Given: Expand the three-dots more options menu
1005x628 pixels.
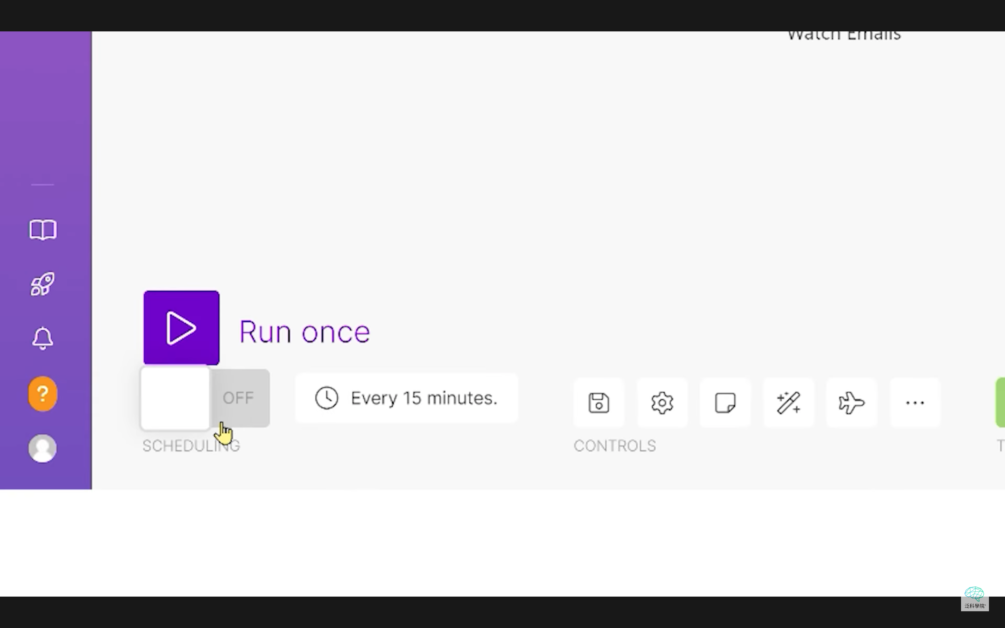Looking at the screenshot, I should point(915,403).
